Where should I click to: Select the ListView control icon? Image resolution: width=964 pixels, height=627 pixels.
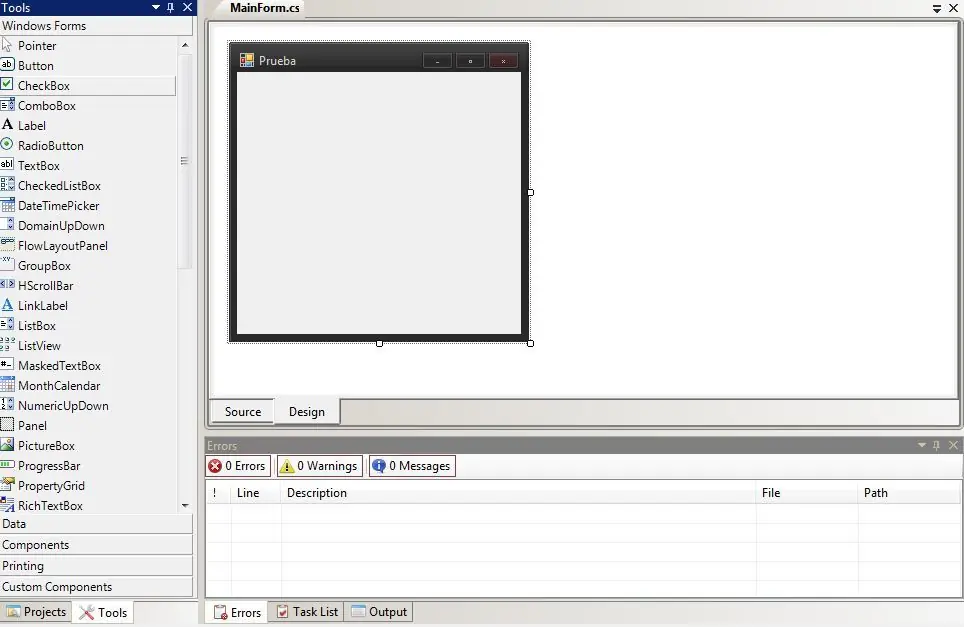(x=7, y=345)
